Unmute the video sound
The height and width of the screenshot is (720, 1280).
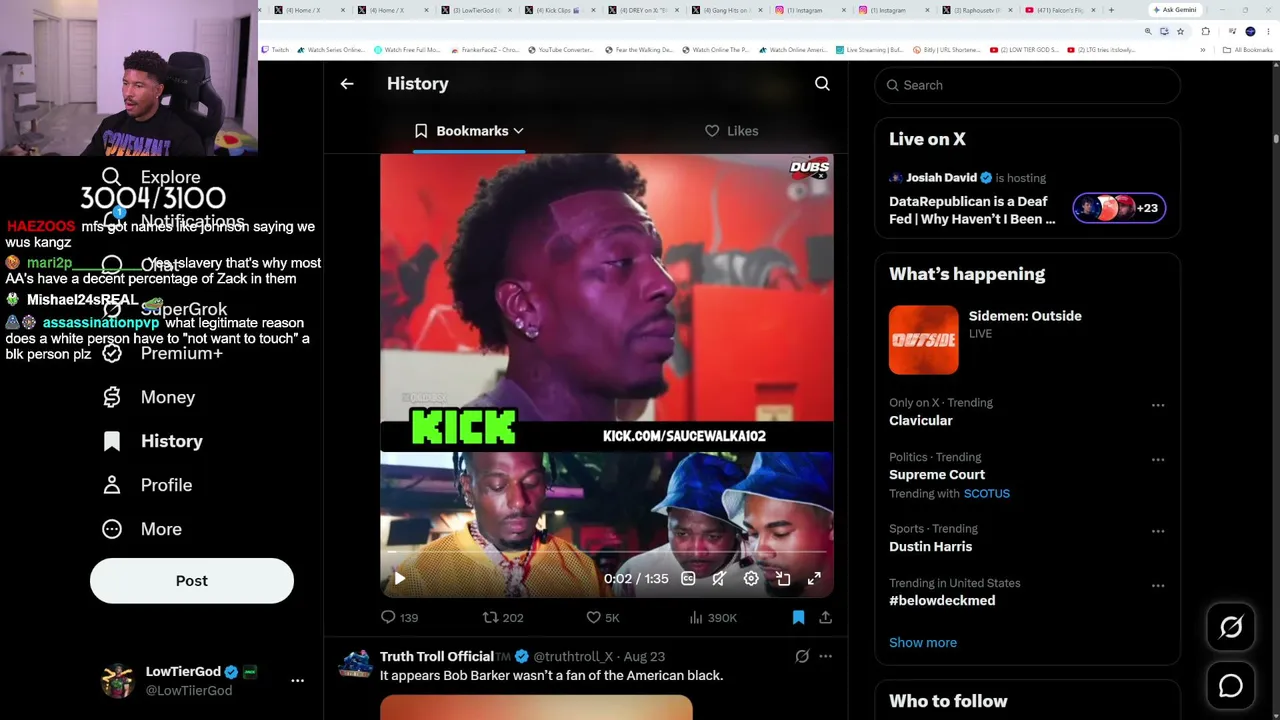point(719,578)
